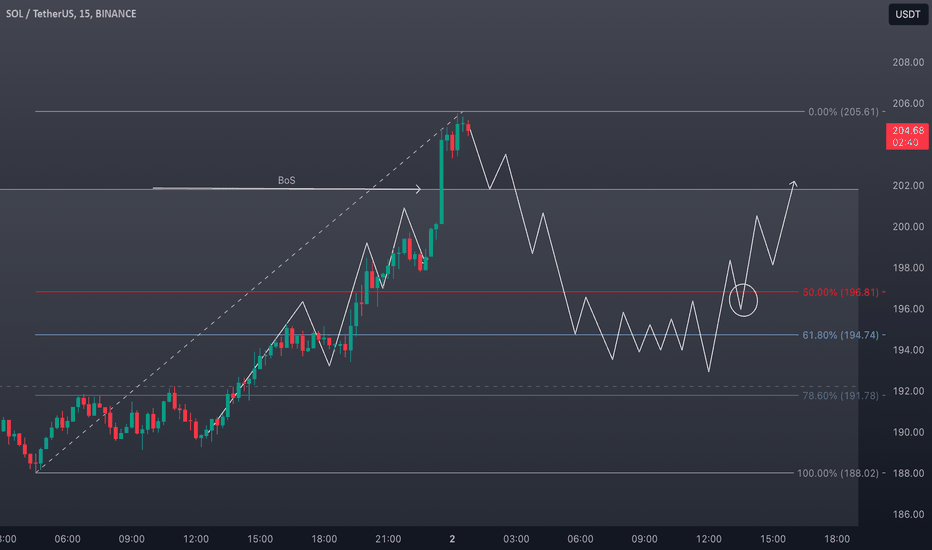The height and width of the screenshot is (550, 932).
Task: Click the 0.00% (205.61) Fibonacci label
Action: coord(843,112)
